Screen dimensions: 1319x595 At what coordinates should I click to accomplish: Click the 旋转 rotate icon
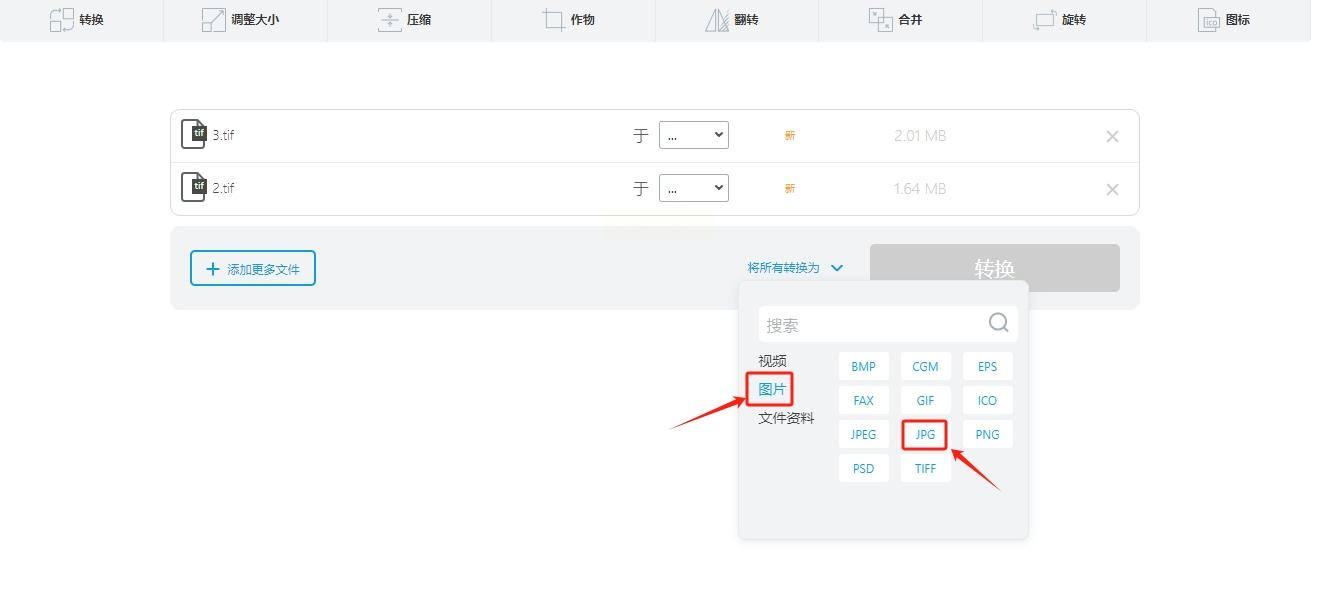(x=1044, y=19)
